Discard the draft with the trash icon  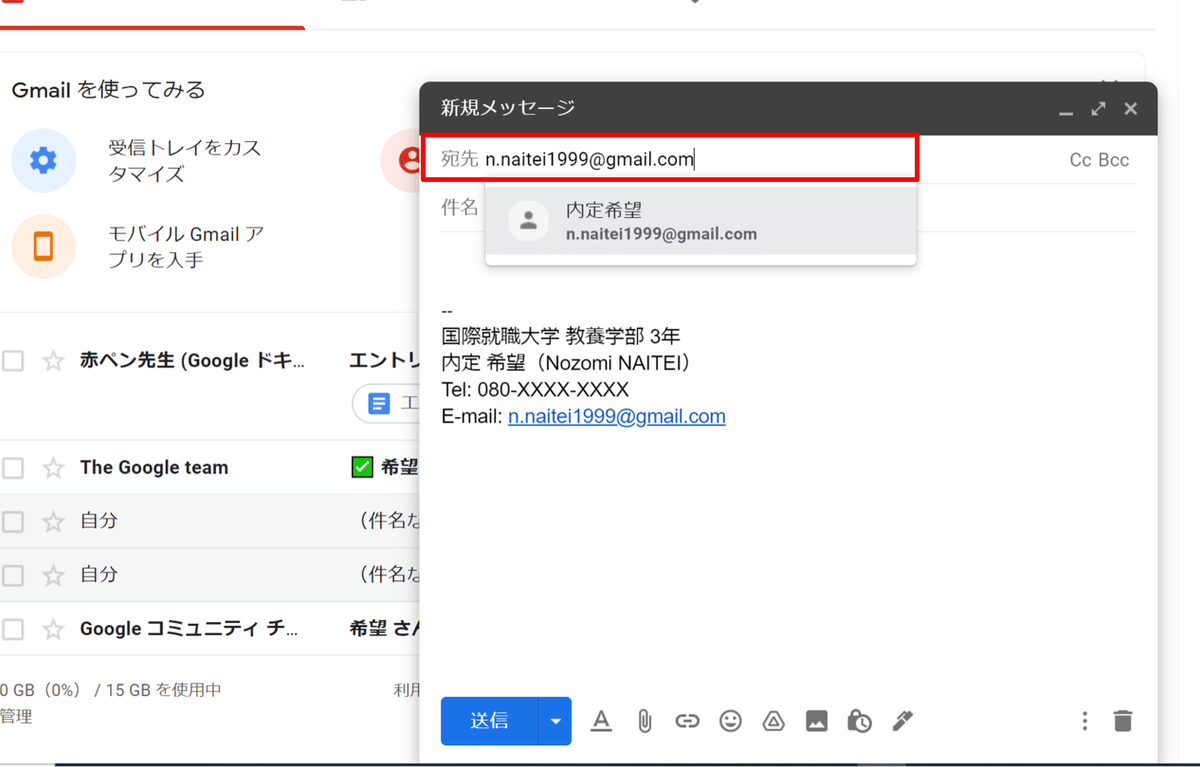click(1121, 721)
